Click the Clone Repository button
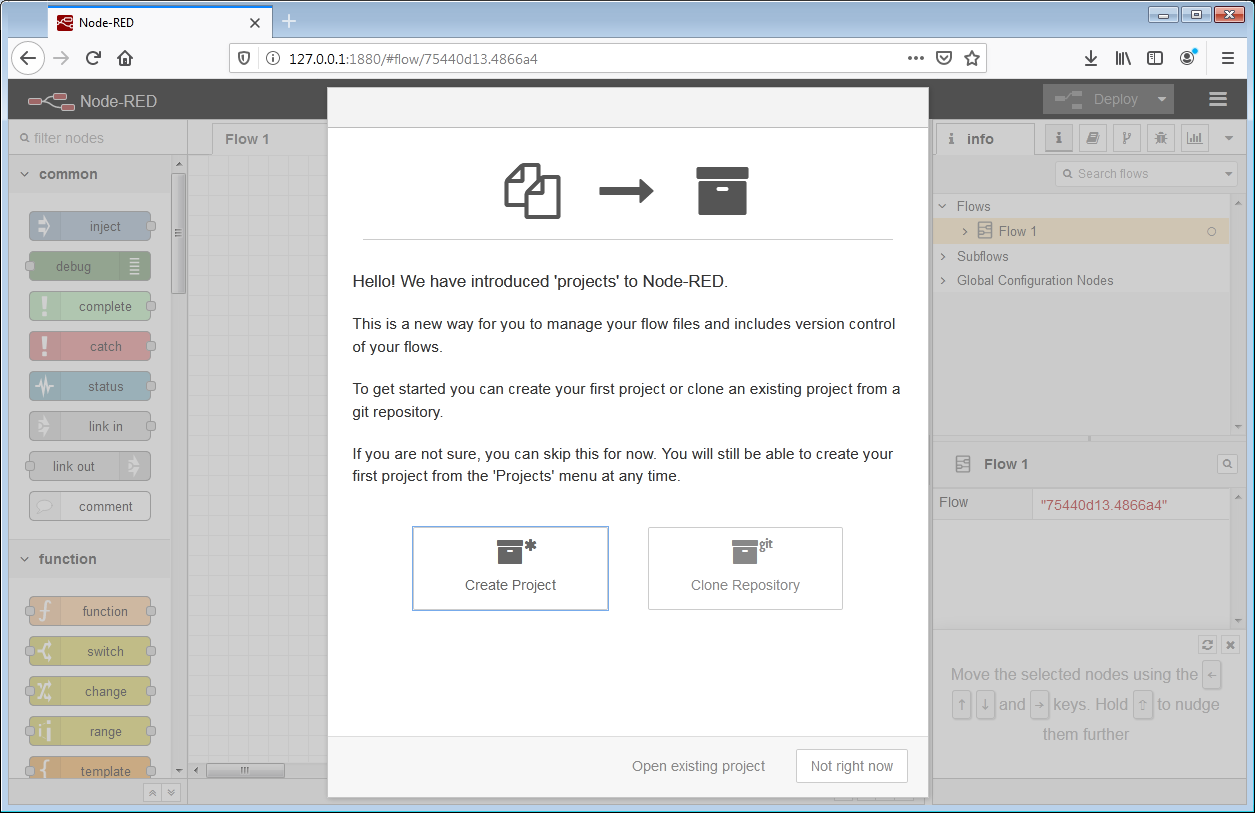Viewport: 1255px width, 813px height. [745, 568]
